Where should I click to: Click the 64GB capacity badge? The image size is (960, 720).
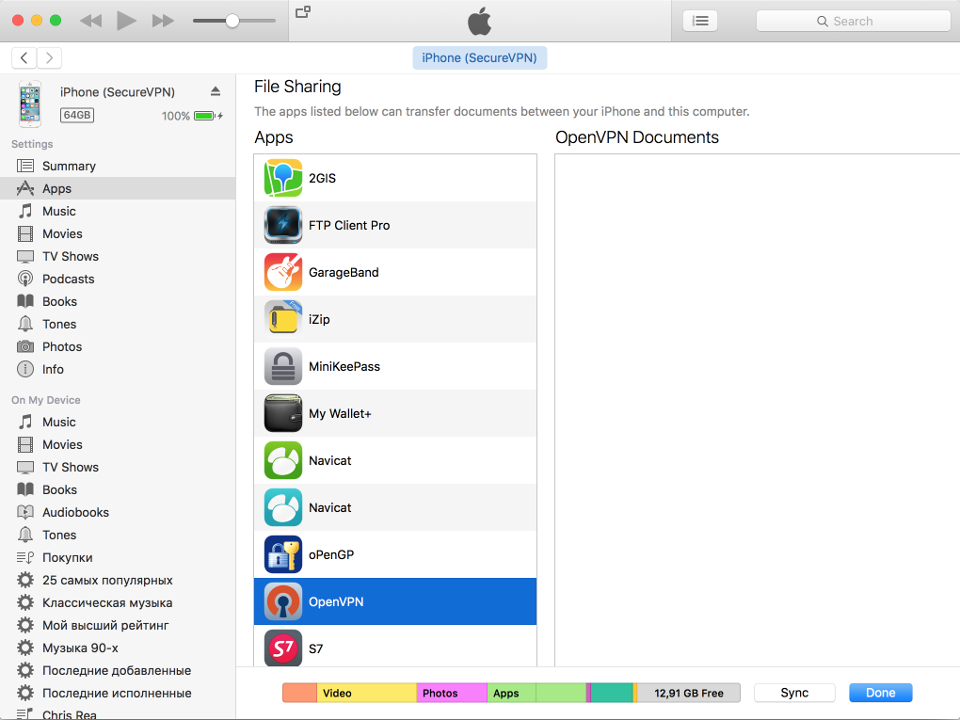coord(77,115)
